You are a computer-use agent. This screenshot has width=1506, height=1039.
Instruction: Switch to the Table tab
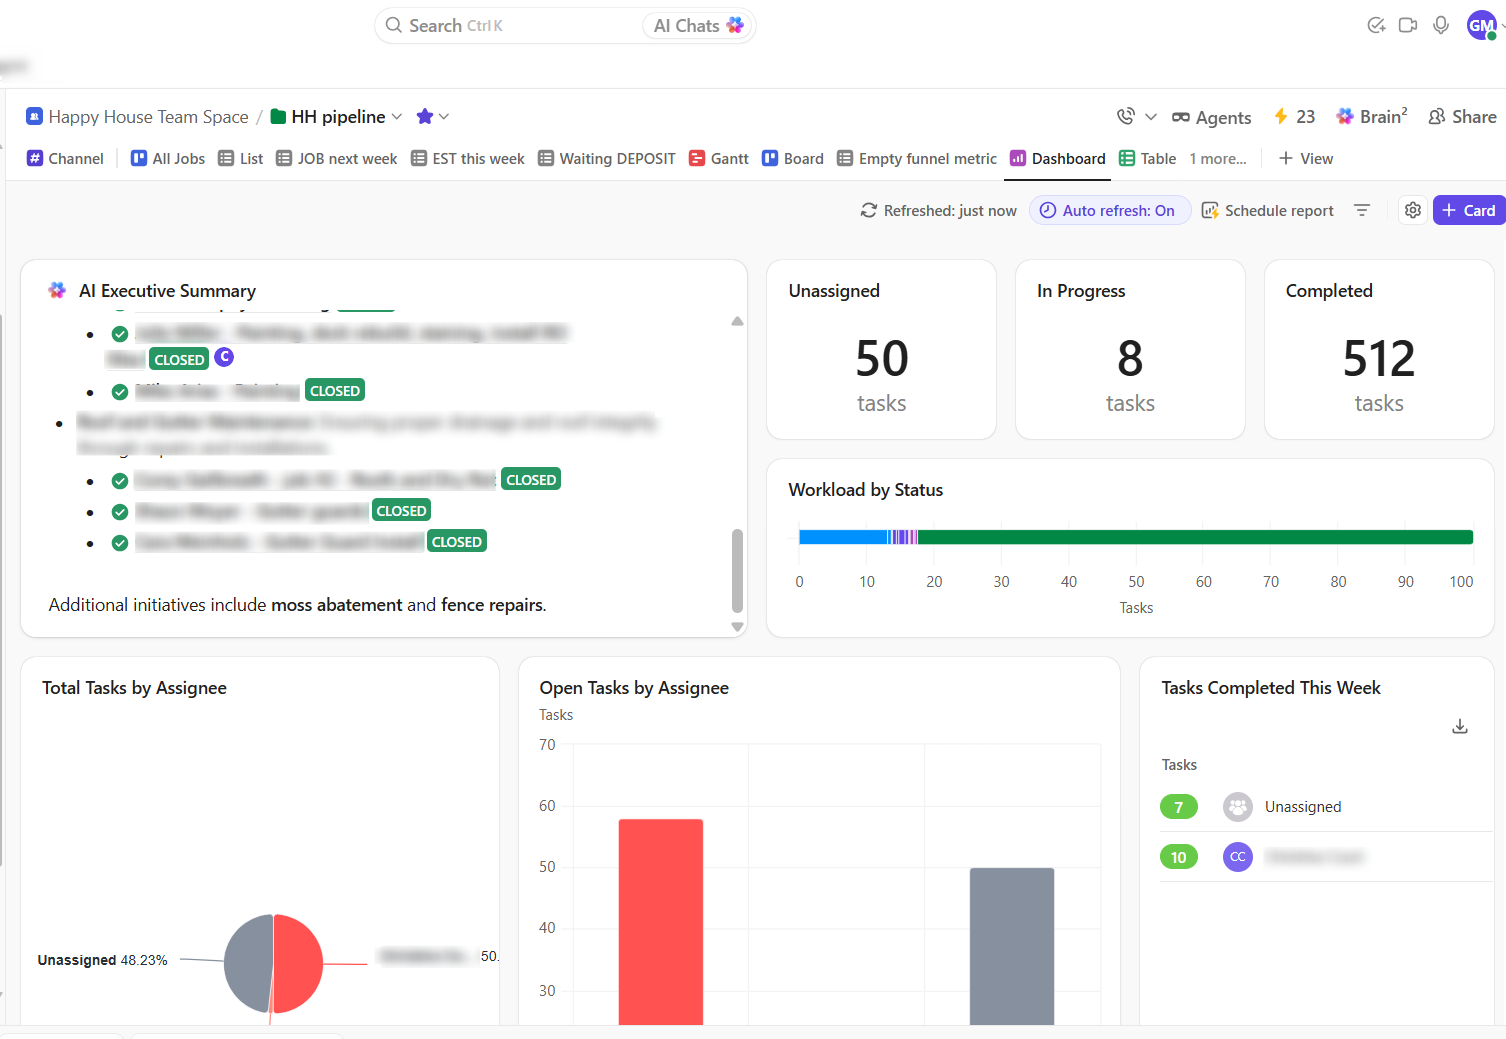pos(1148,159)
